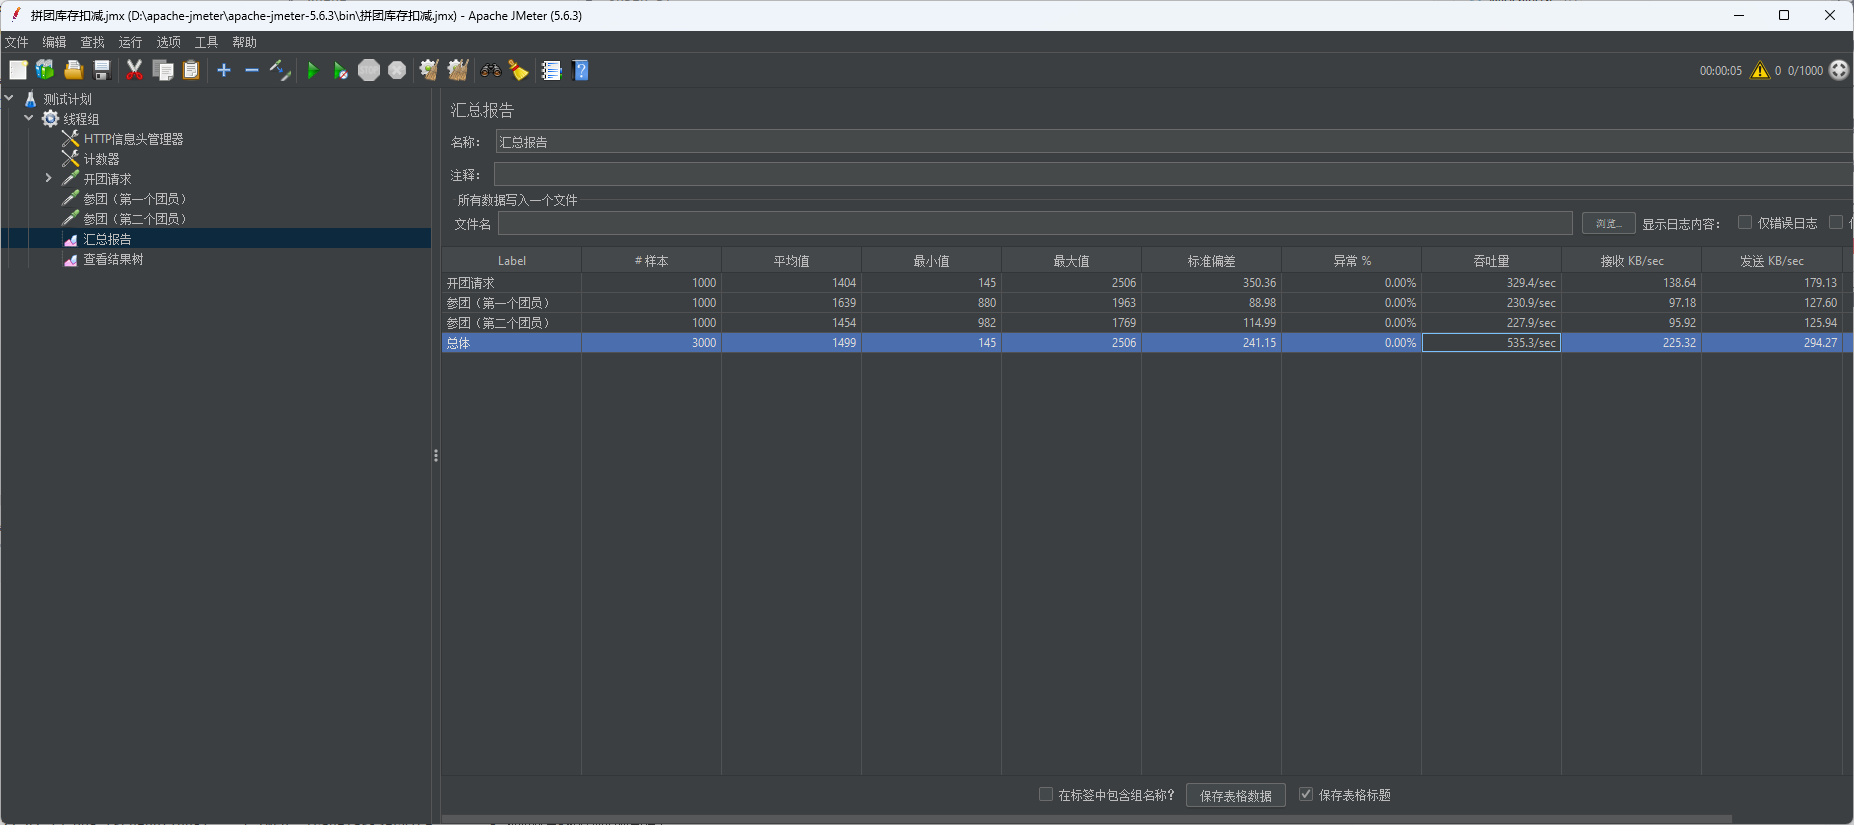Collapse the 测试计划 root node
Image resolution: width=1854 pixels, height=825 pixels.
pos(9,99)
